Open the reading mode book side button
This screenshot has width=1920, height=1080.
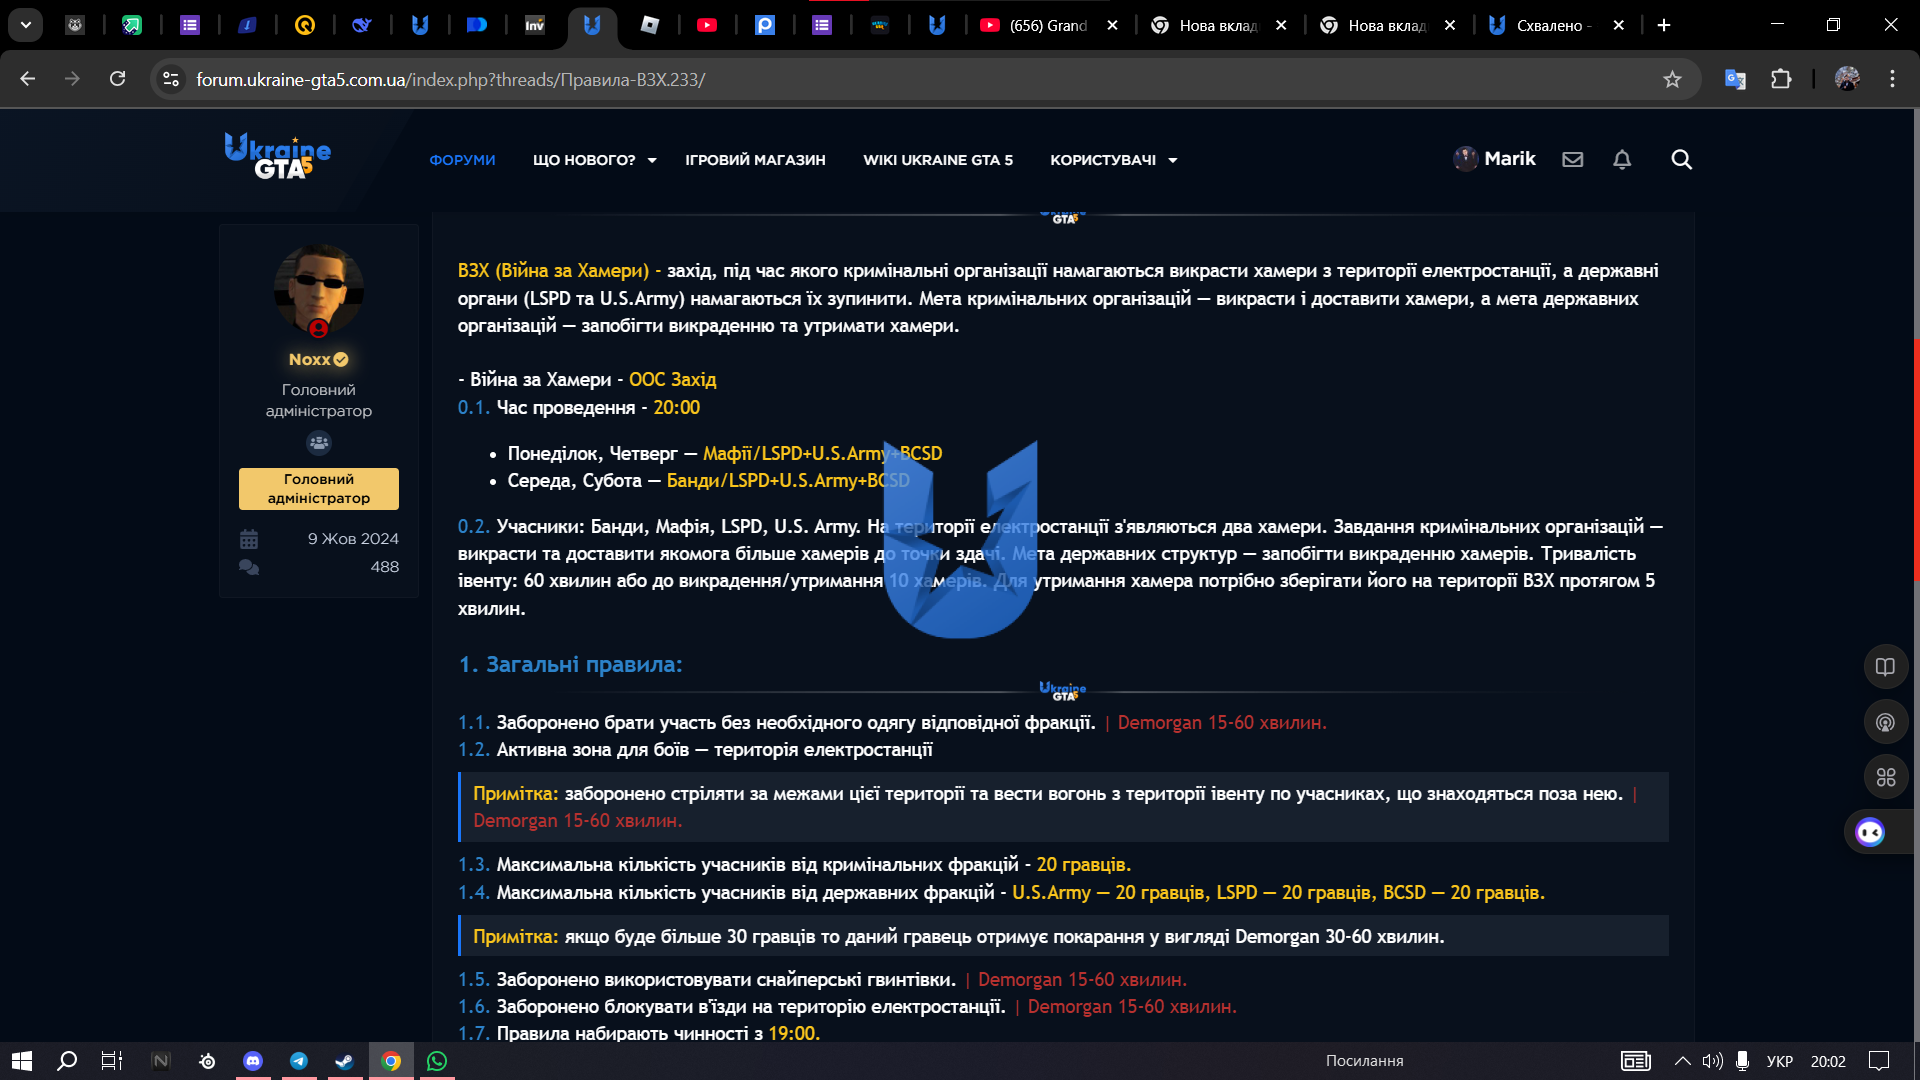pos(1885,667)
